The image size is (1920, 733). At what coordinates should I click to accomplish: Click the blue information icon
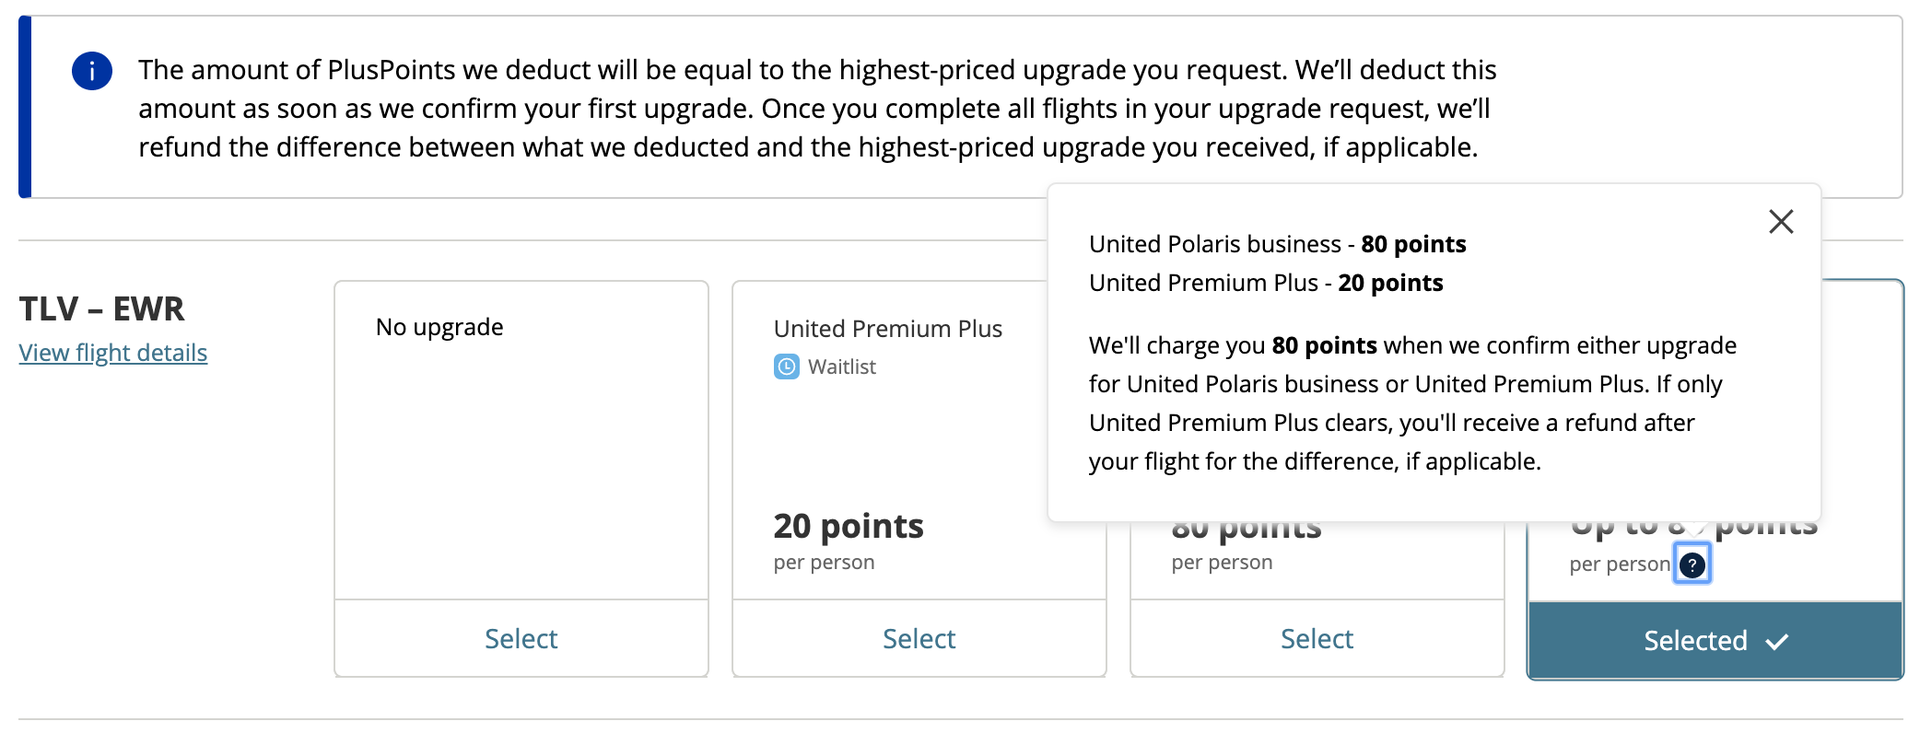coord(92,71)
